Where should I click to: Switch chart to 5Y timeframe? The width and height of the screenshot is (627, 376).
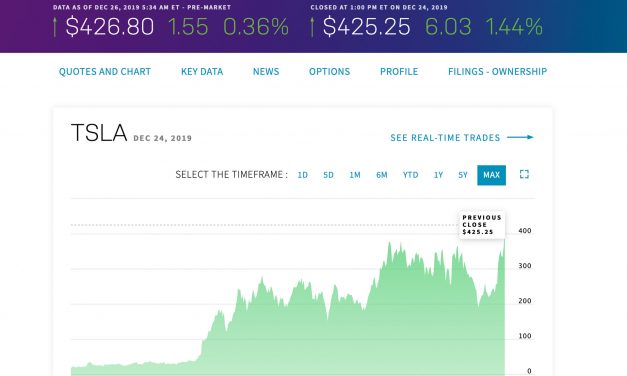coord(463,175)
